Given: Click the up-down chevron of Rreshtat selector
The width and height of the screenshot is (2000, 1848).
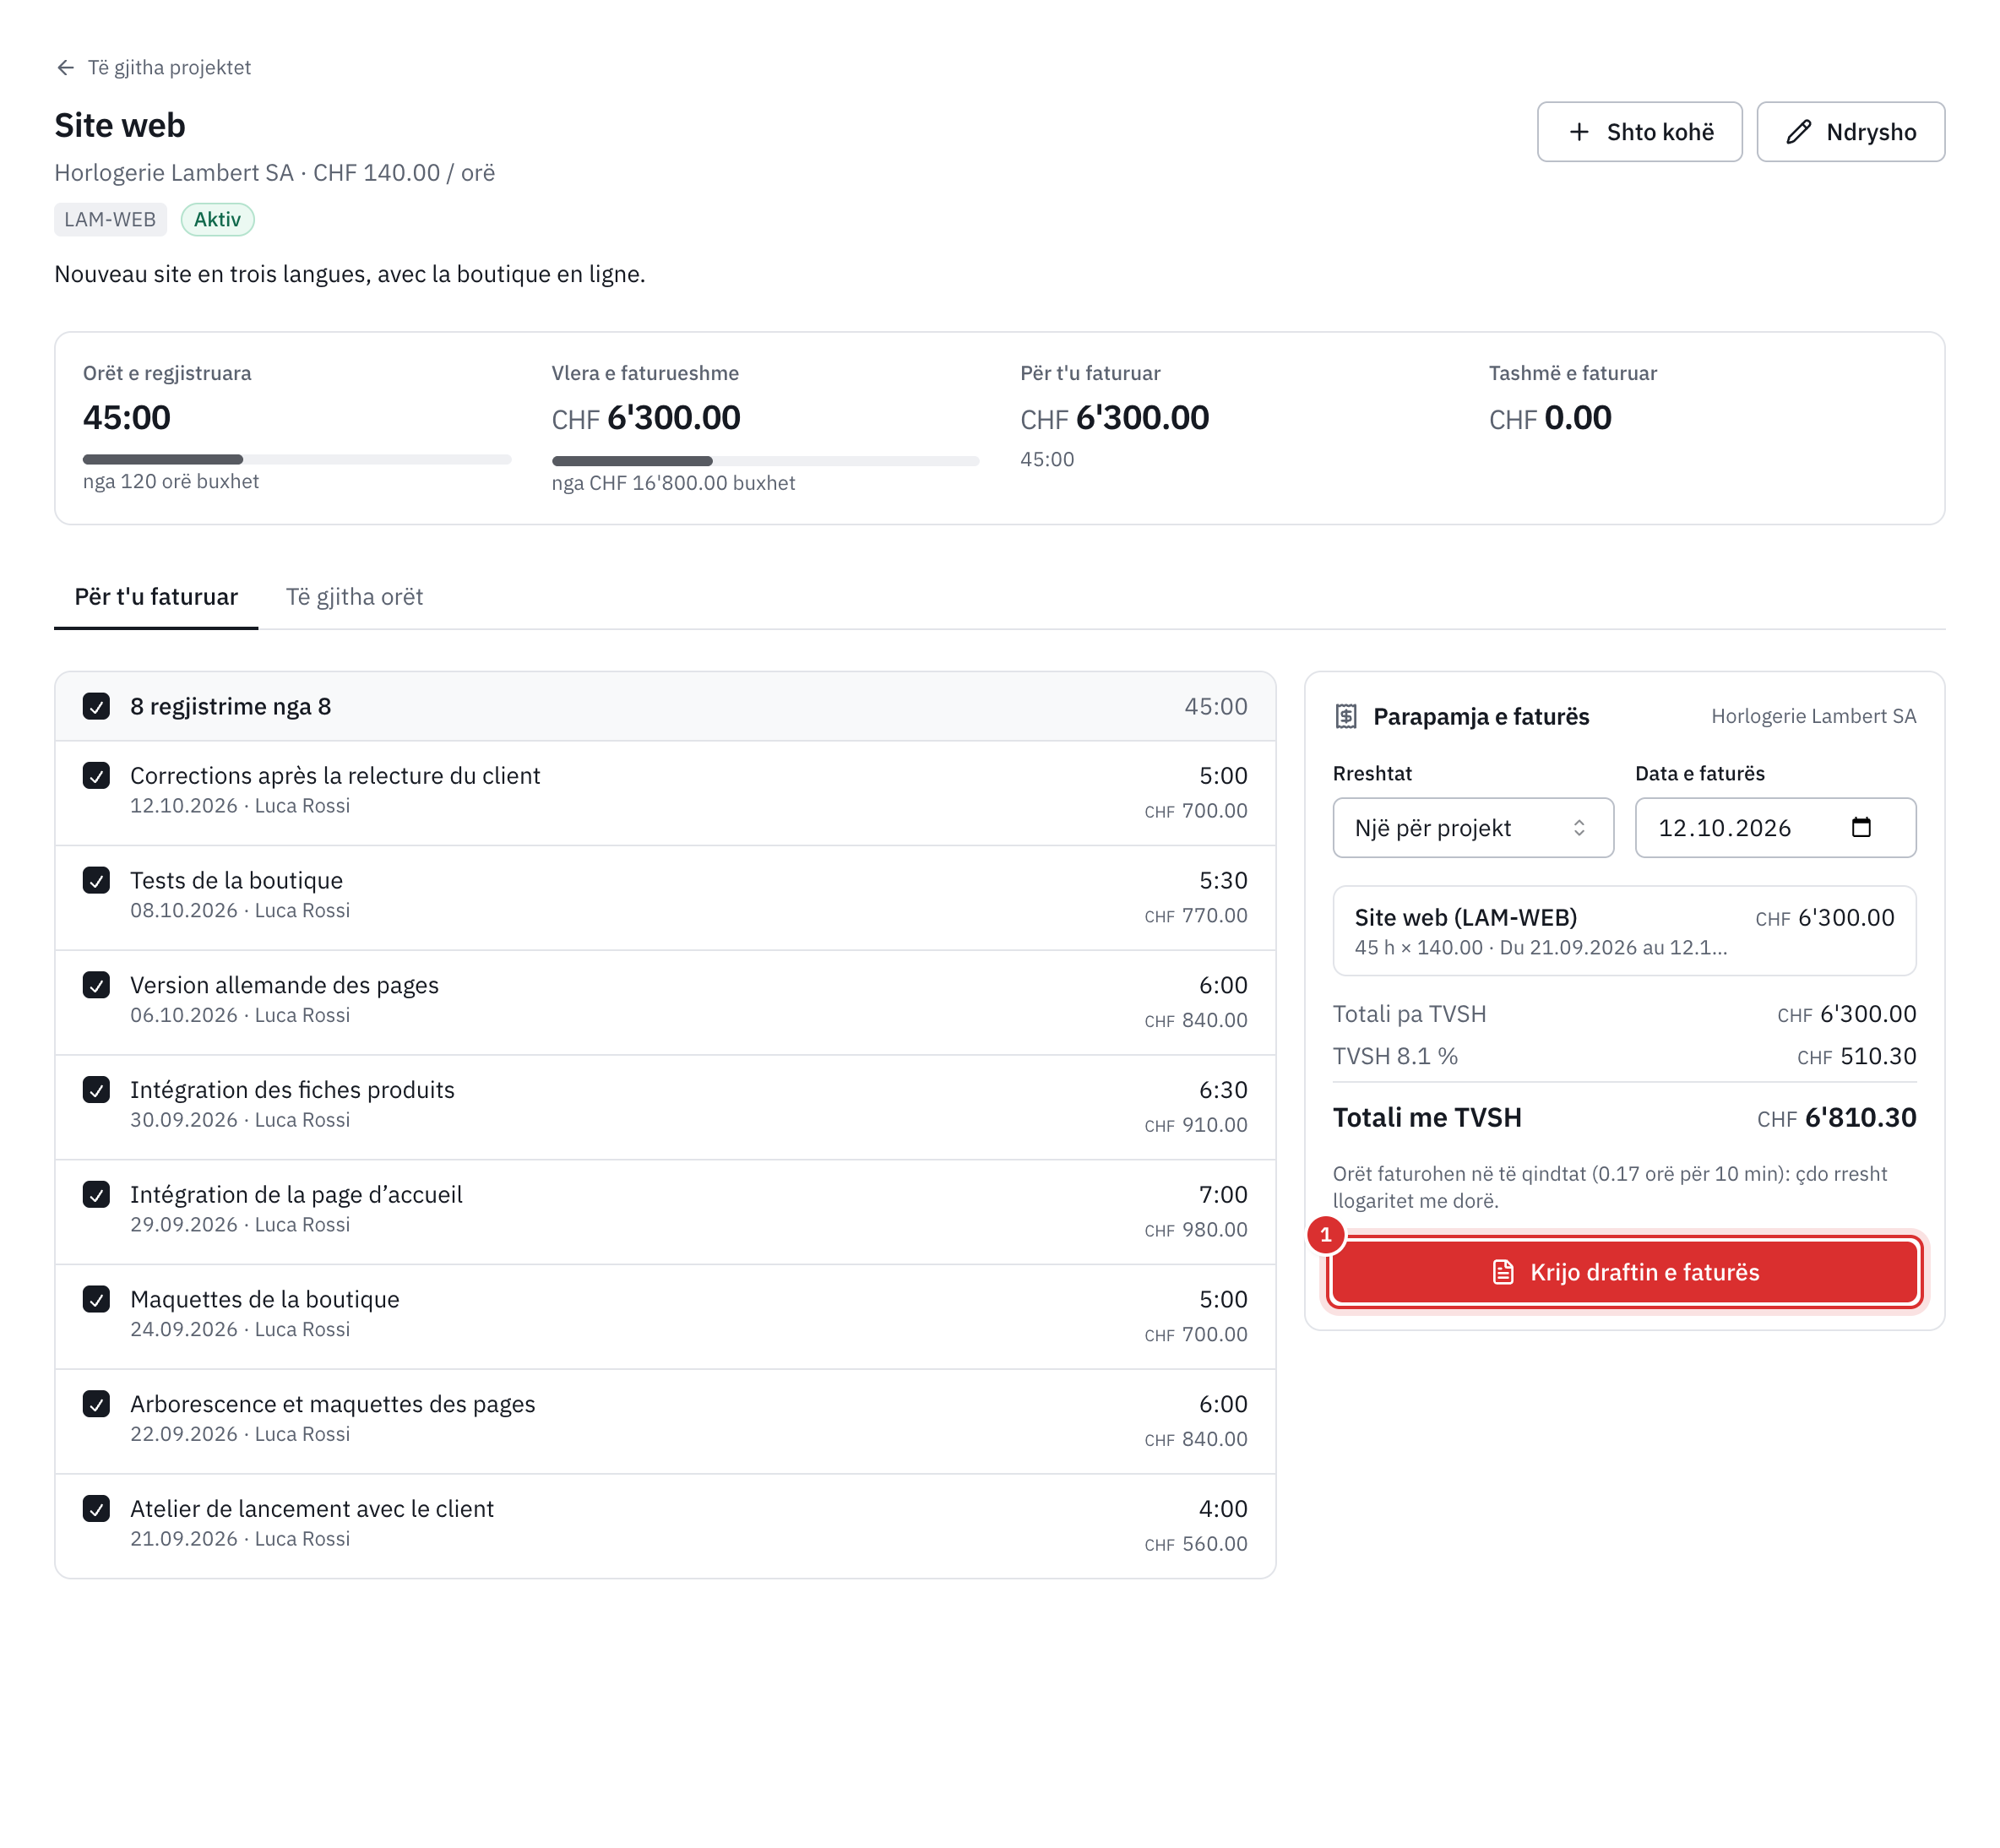Looking at the screenshot, I should tap(1579, 827).
